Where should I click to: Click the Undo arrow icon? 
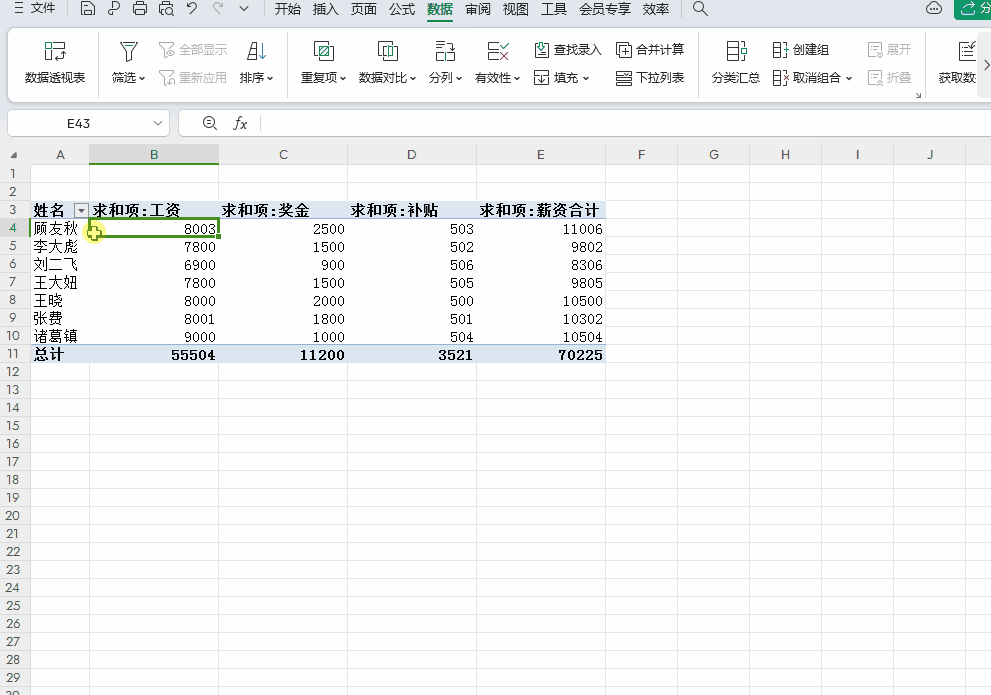tap(190, 9)
